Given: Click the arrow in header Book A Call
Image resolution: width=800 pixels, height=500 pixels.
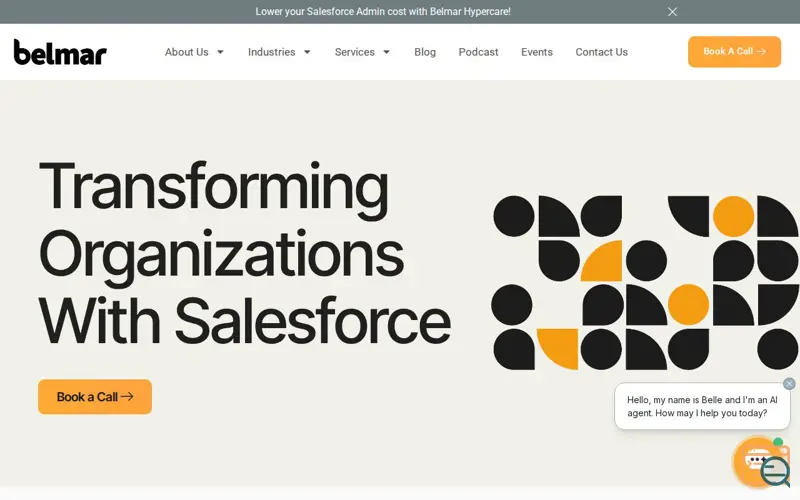Looking at the screenshot, I should pos(761,52).
